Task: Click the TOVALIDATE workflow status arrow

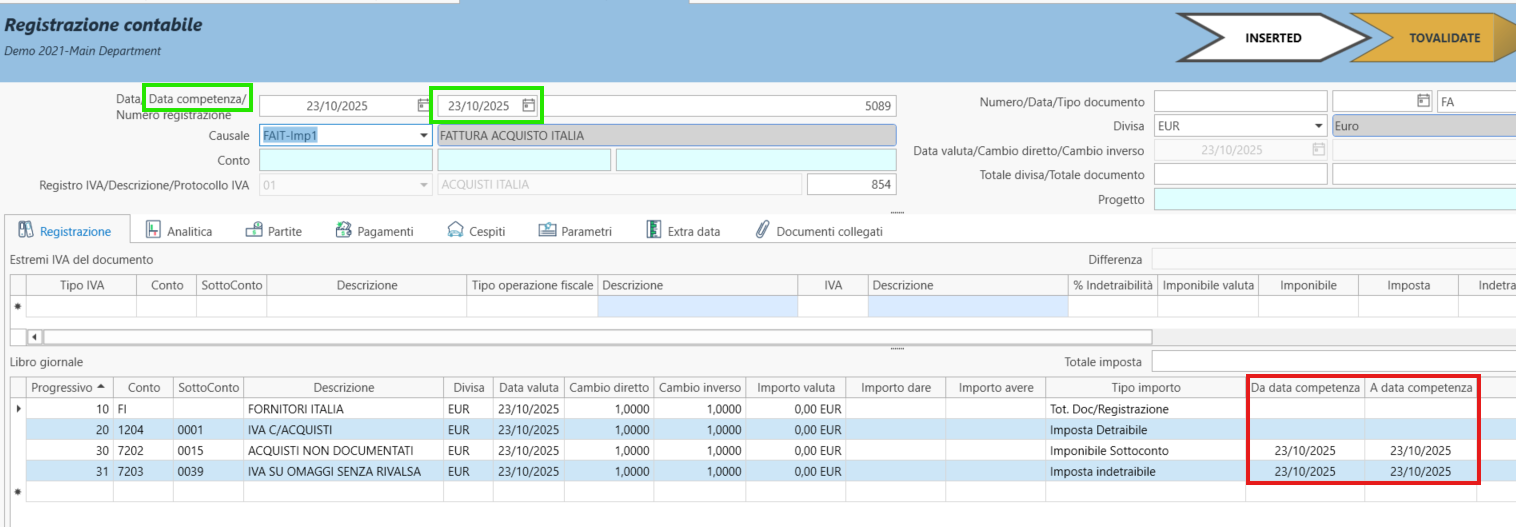Action: point(1444,38)
